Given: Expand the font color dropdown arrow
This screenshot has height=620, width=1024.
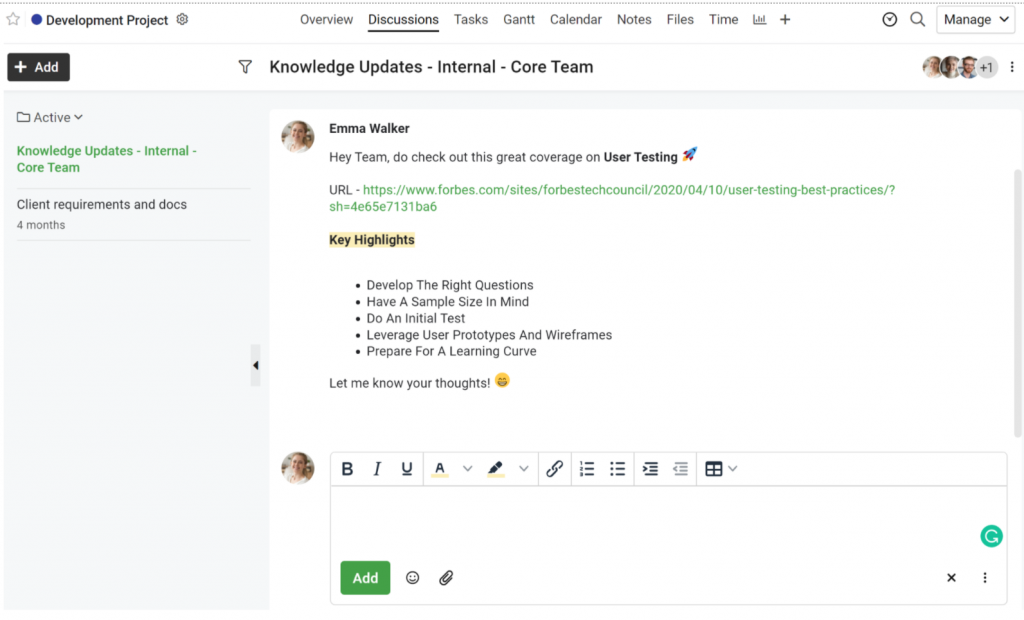Looking at the screenshot, I should [x=468, y=468].
